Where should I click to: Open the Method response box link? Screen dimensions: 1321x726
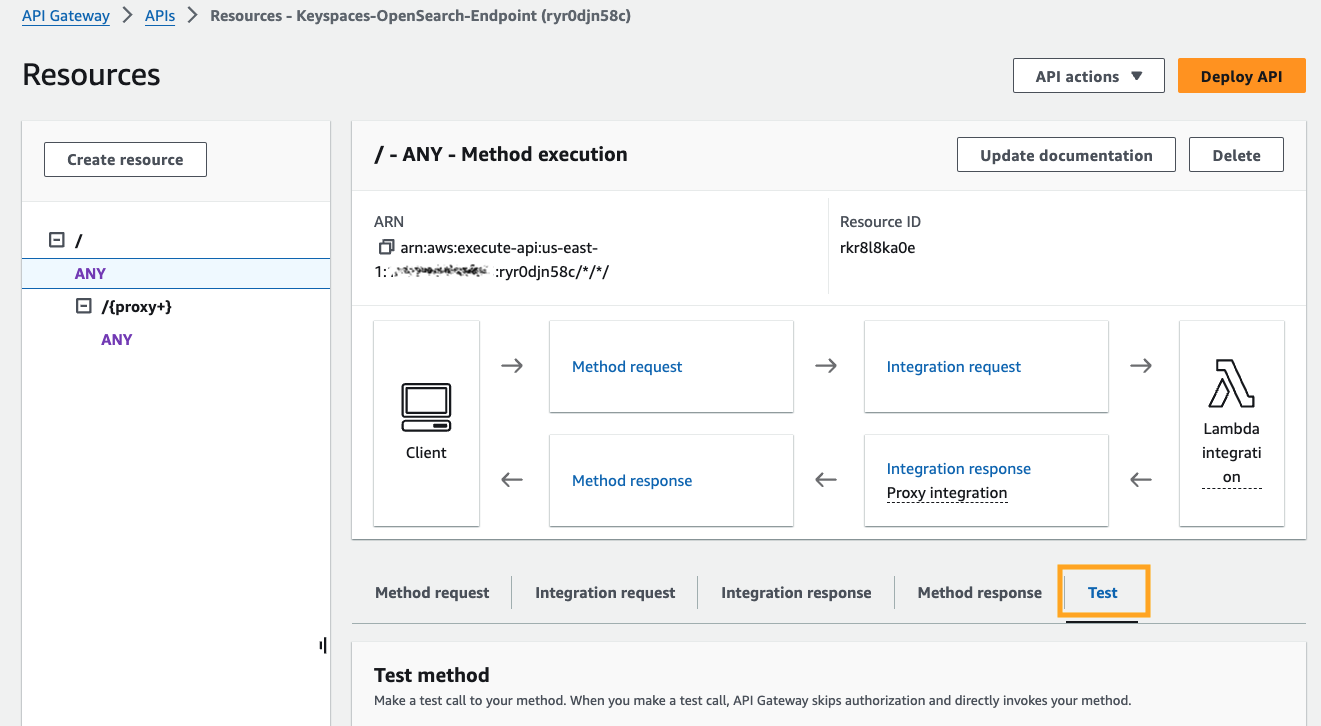[x=632, y=481]
